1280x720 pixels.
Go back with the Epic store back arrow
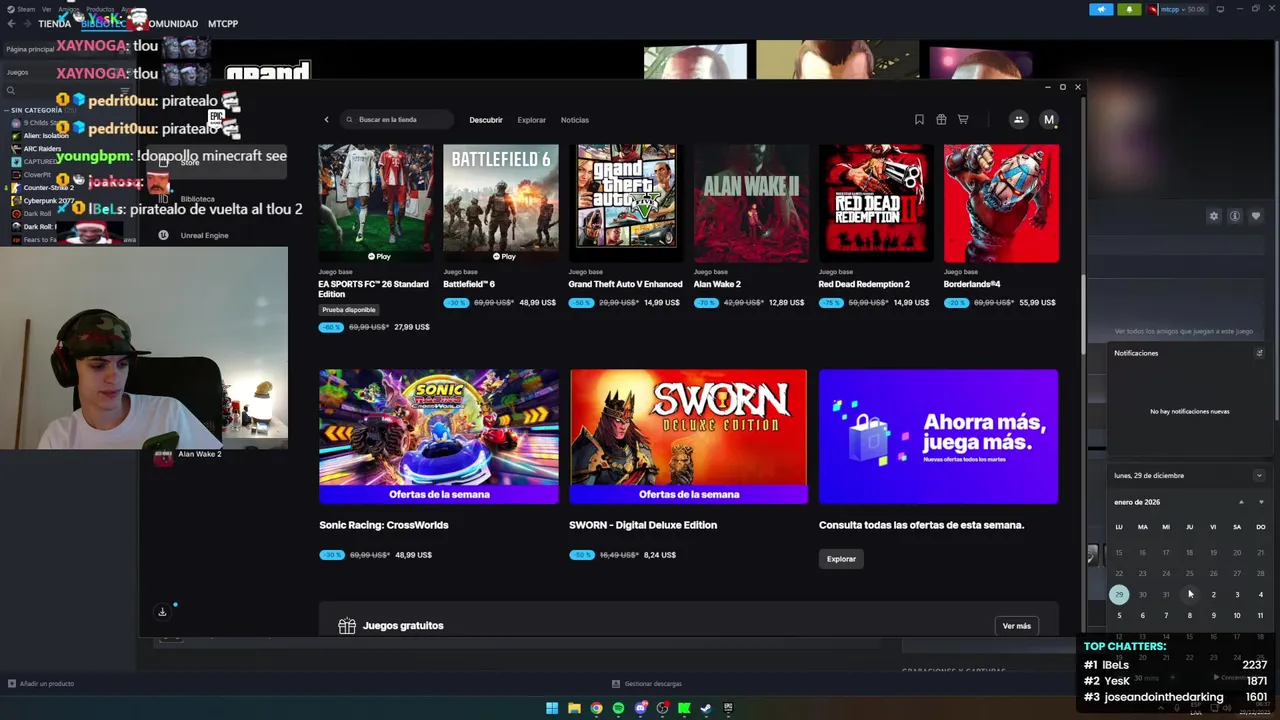(326, 120)
